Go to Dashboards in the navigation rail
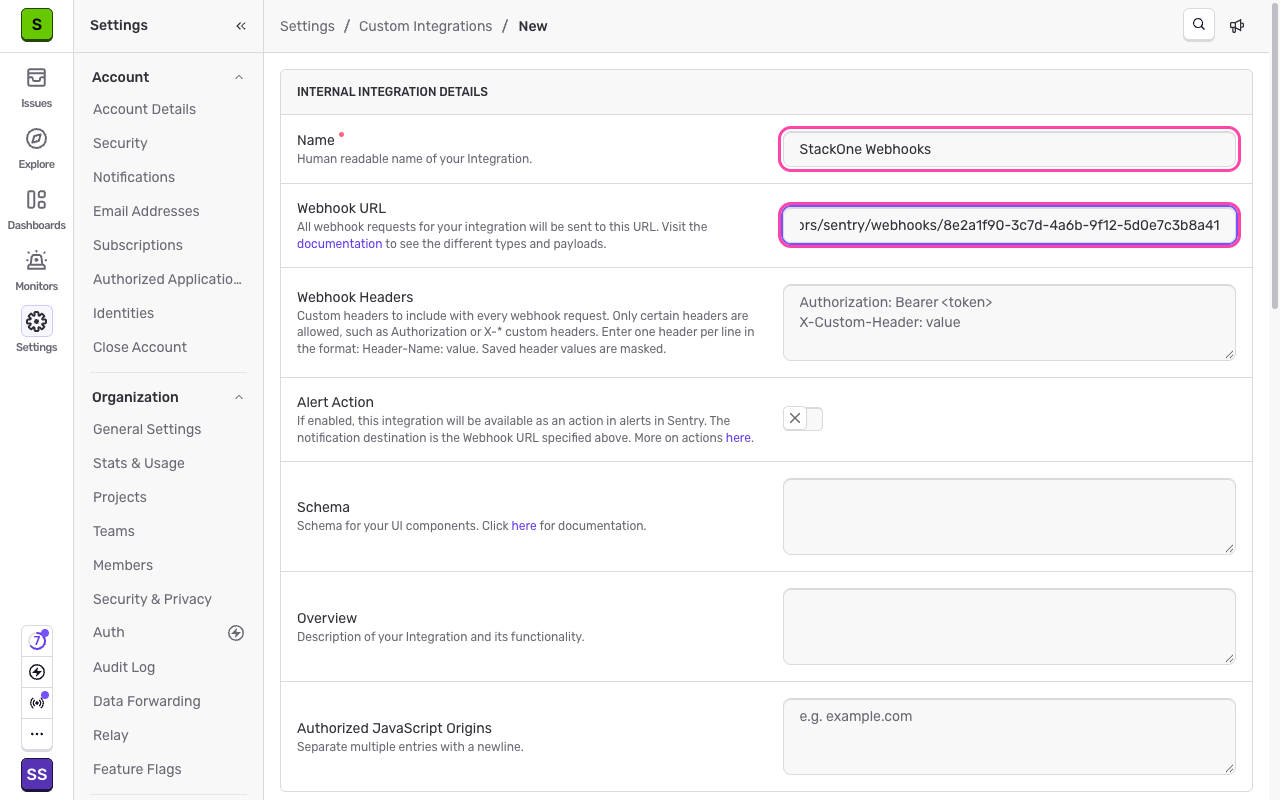 tap(36, 209)
